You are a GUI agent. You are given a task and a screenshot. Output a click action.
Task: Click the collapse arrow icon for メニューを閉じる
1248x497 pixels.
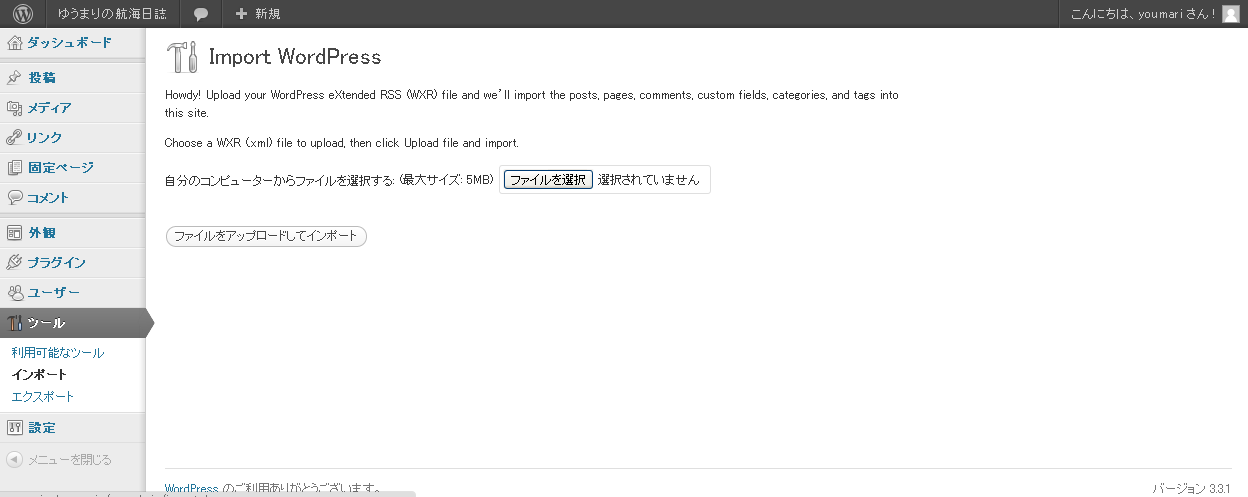[x=14, y=460]
